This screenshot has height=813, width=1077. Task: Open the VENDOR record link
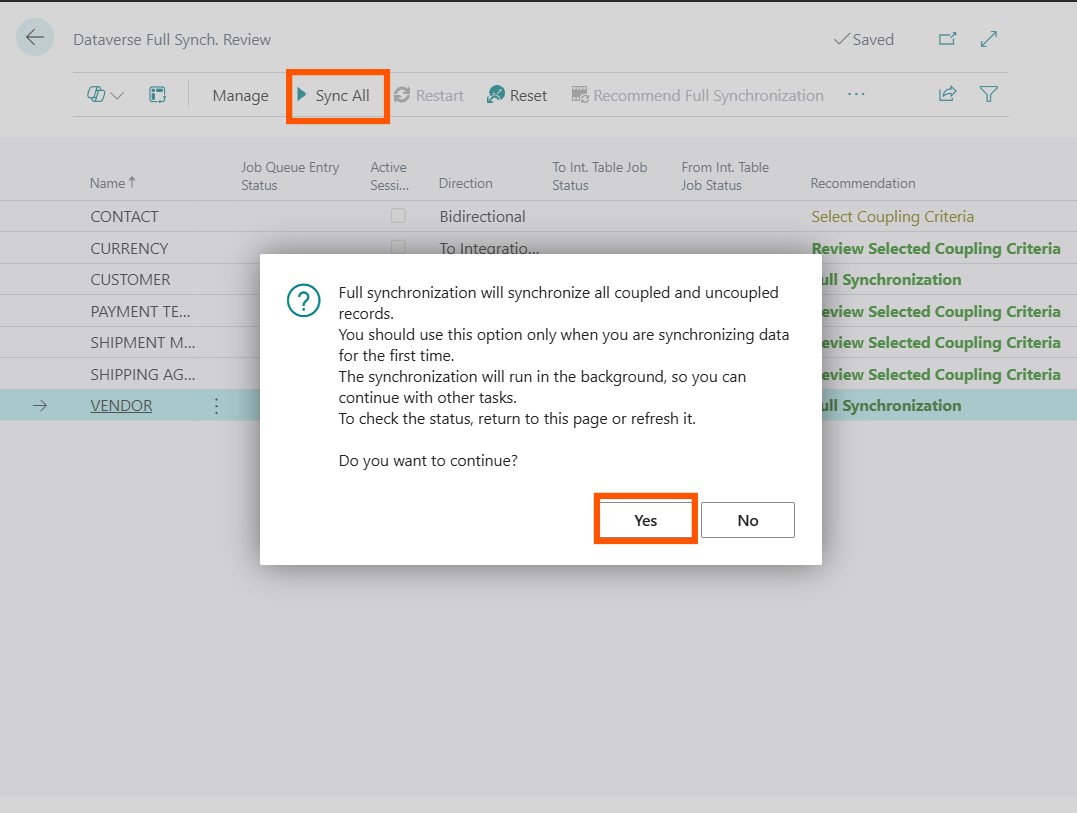click(x=121, y=406)
